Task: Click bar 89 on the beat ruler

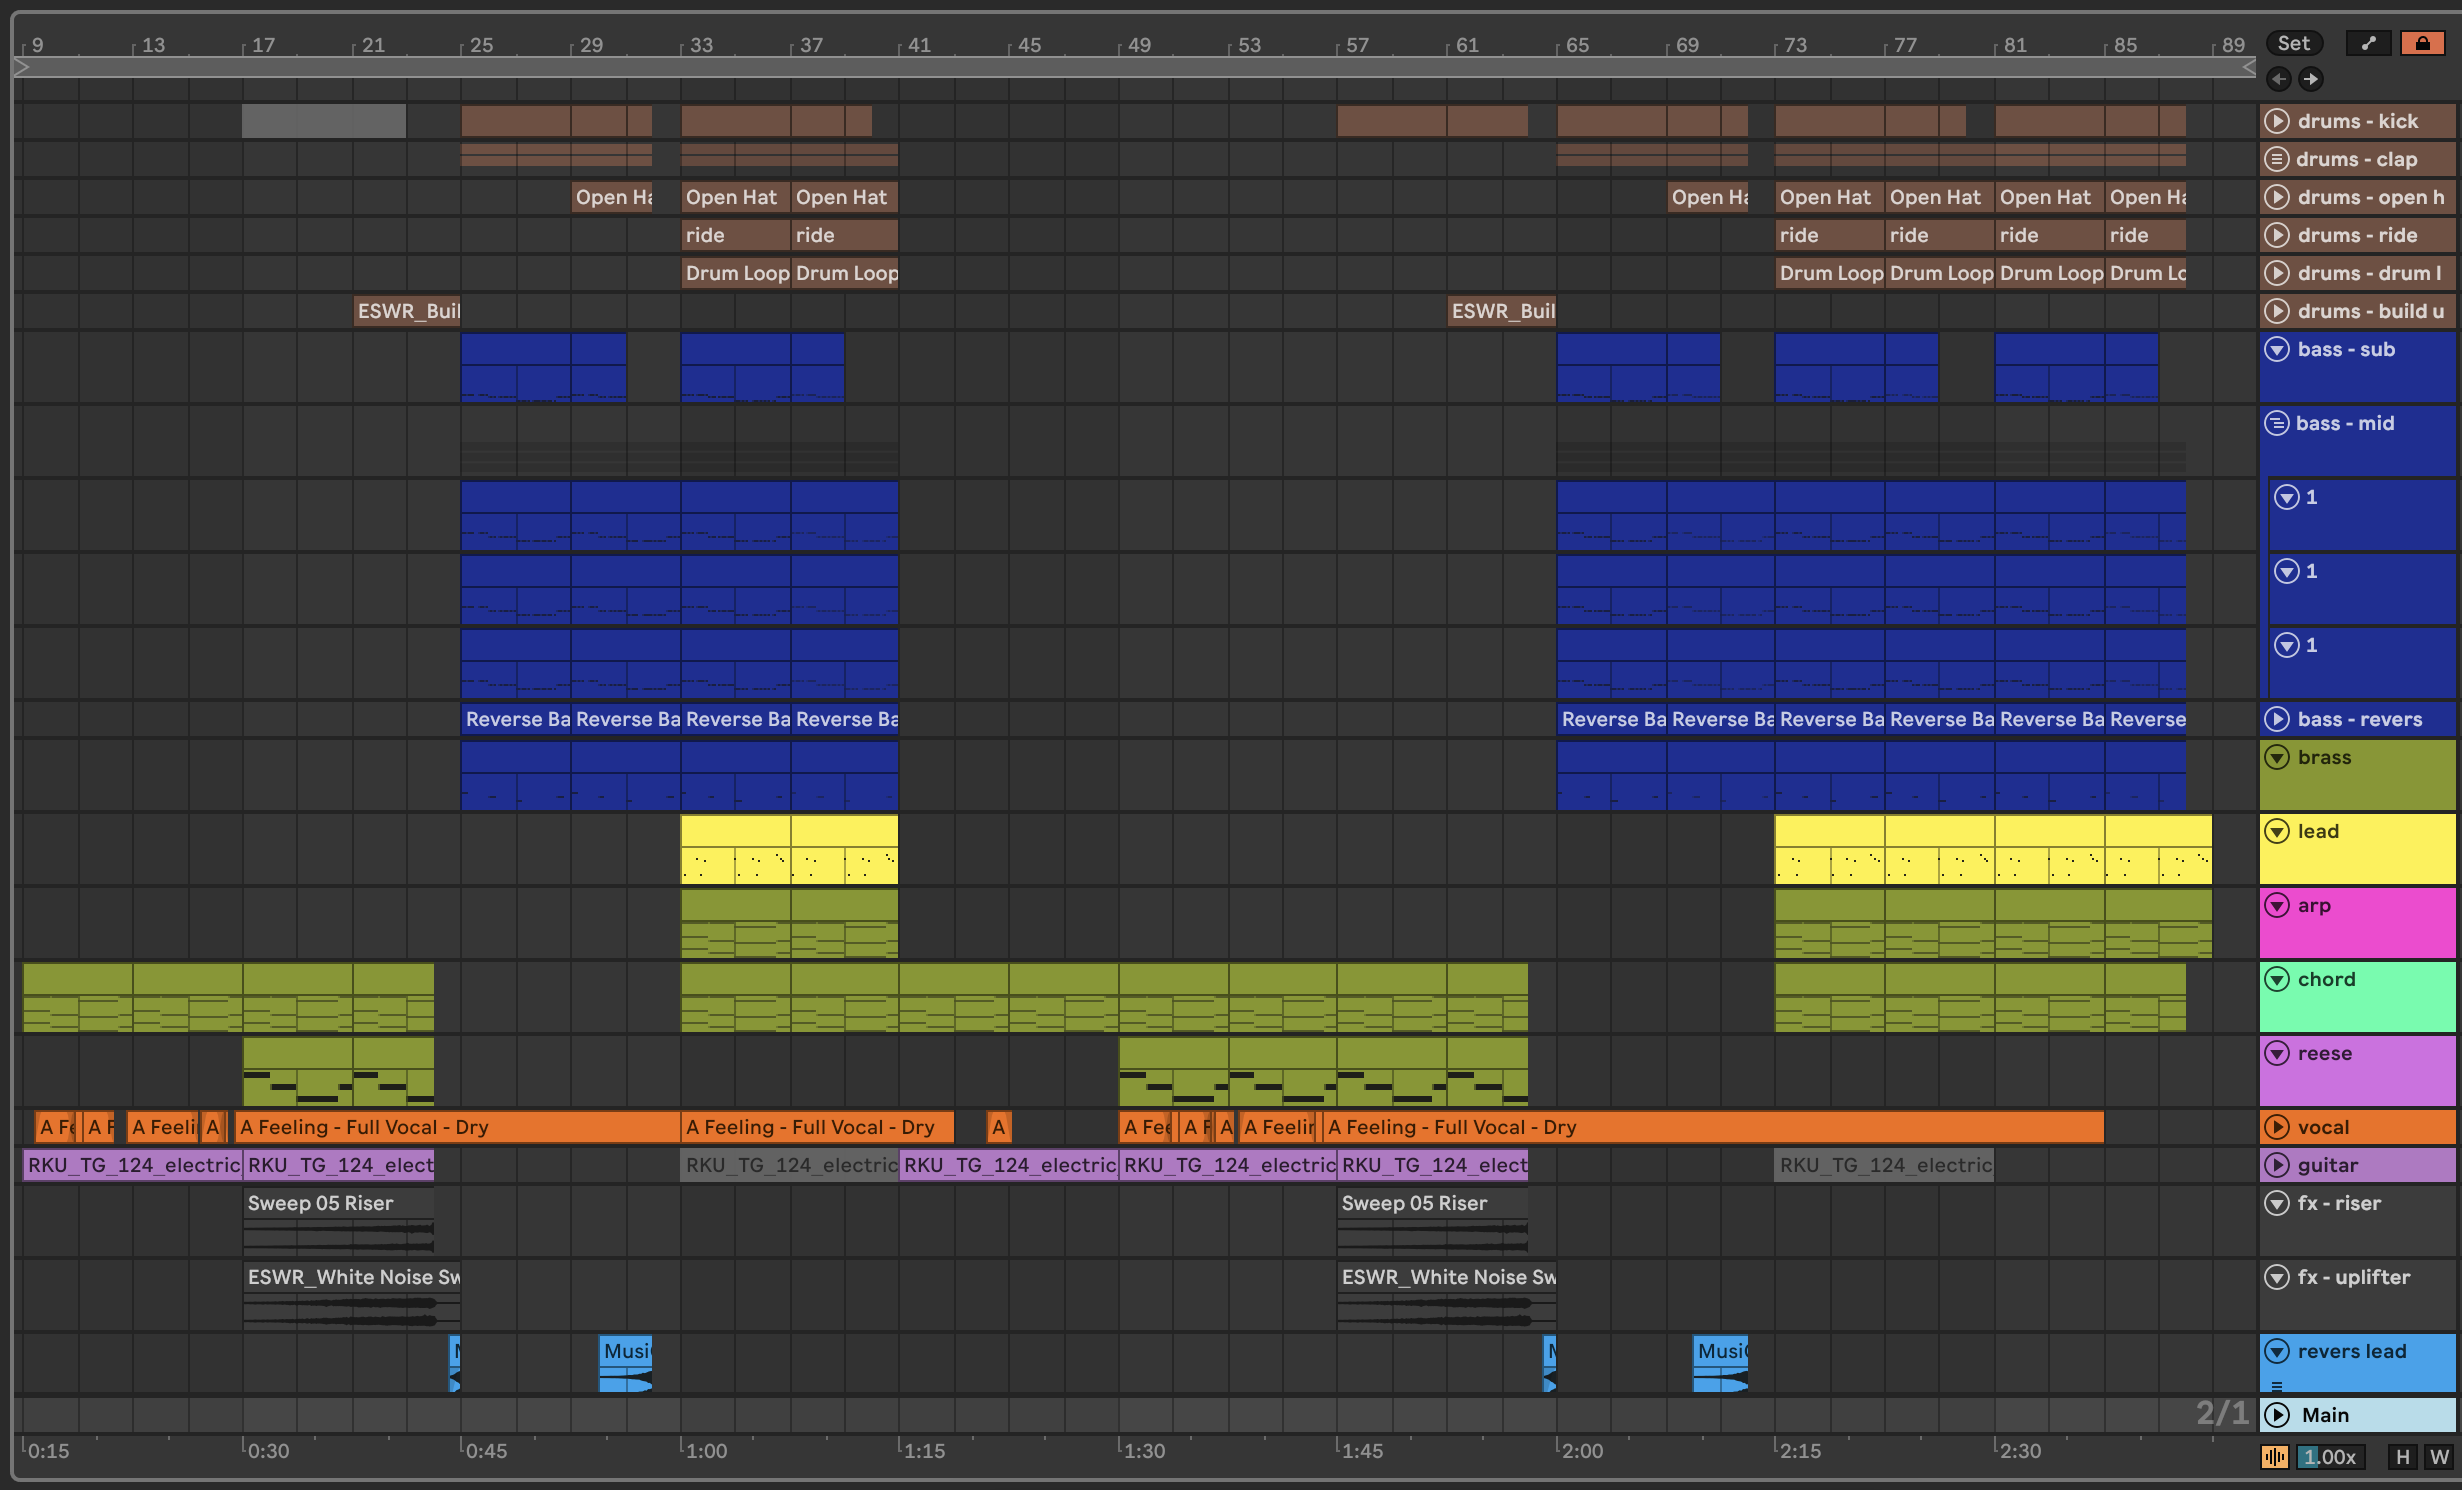Action: [x=2233, y=45]
